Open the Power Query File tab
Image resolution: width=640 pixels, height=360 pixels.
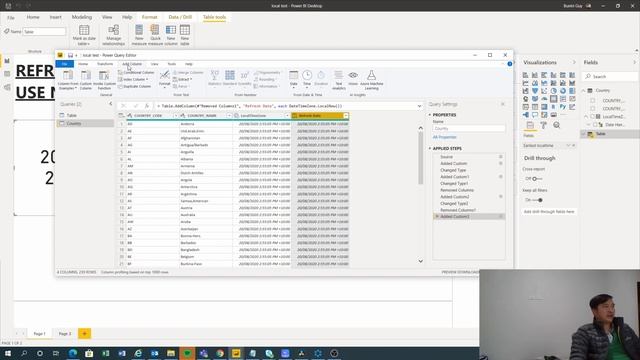(64, 64)
